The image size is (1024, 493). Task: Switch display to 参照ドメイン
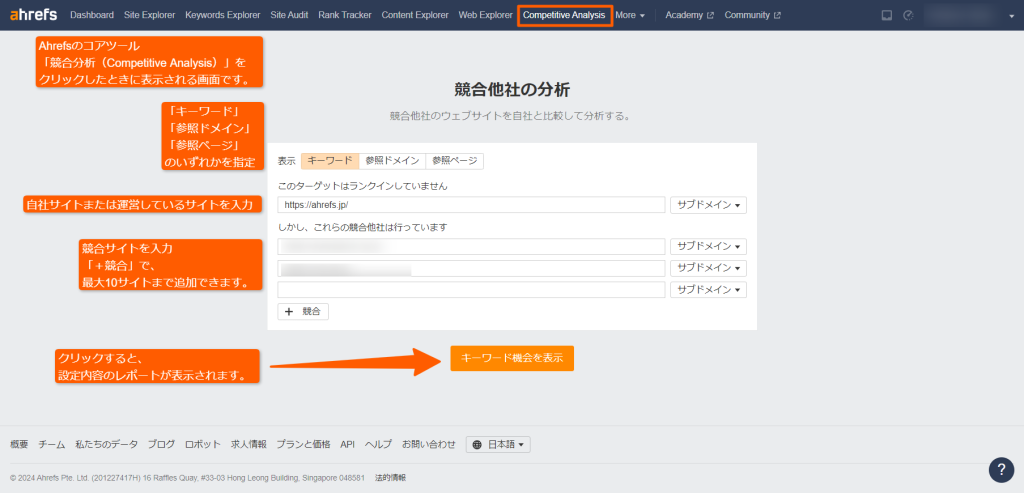coord(392,161)
